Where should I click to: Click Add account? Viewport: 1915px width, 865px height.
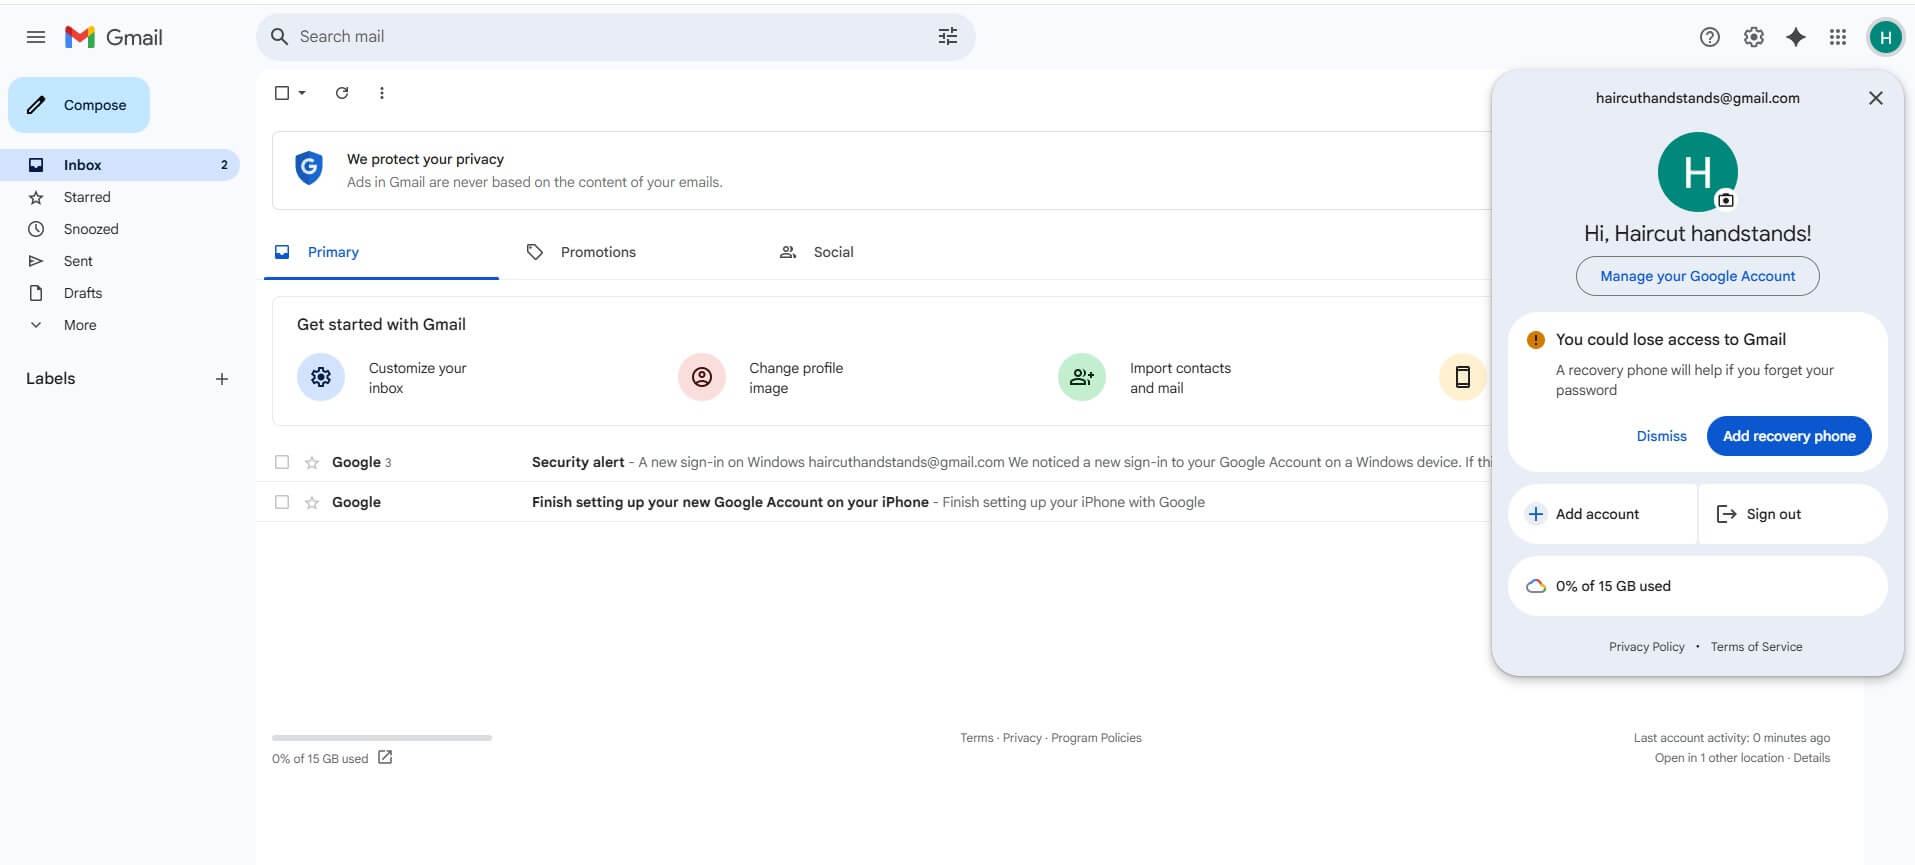tap(1602, 514)
